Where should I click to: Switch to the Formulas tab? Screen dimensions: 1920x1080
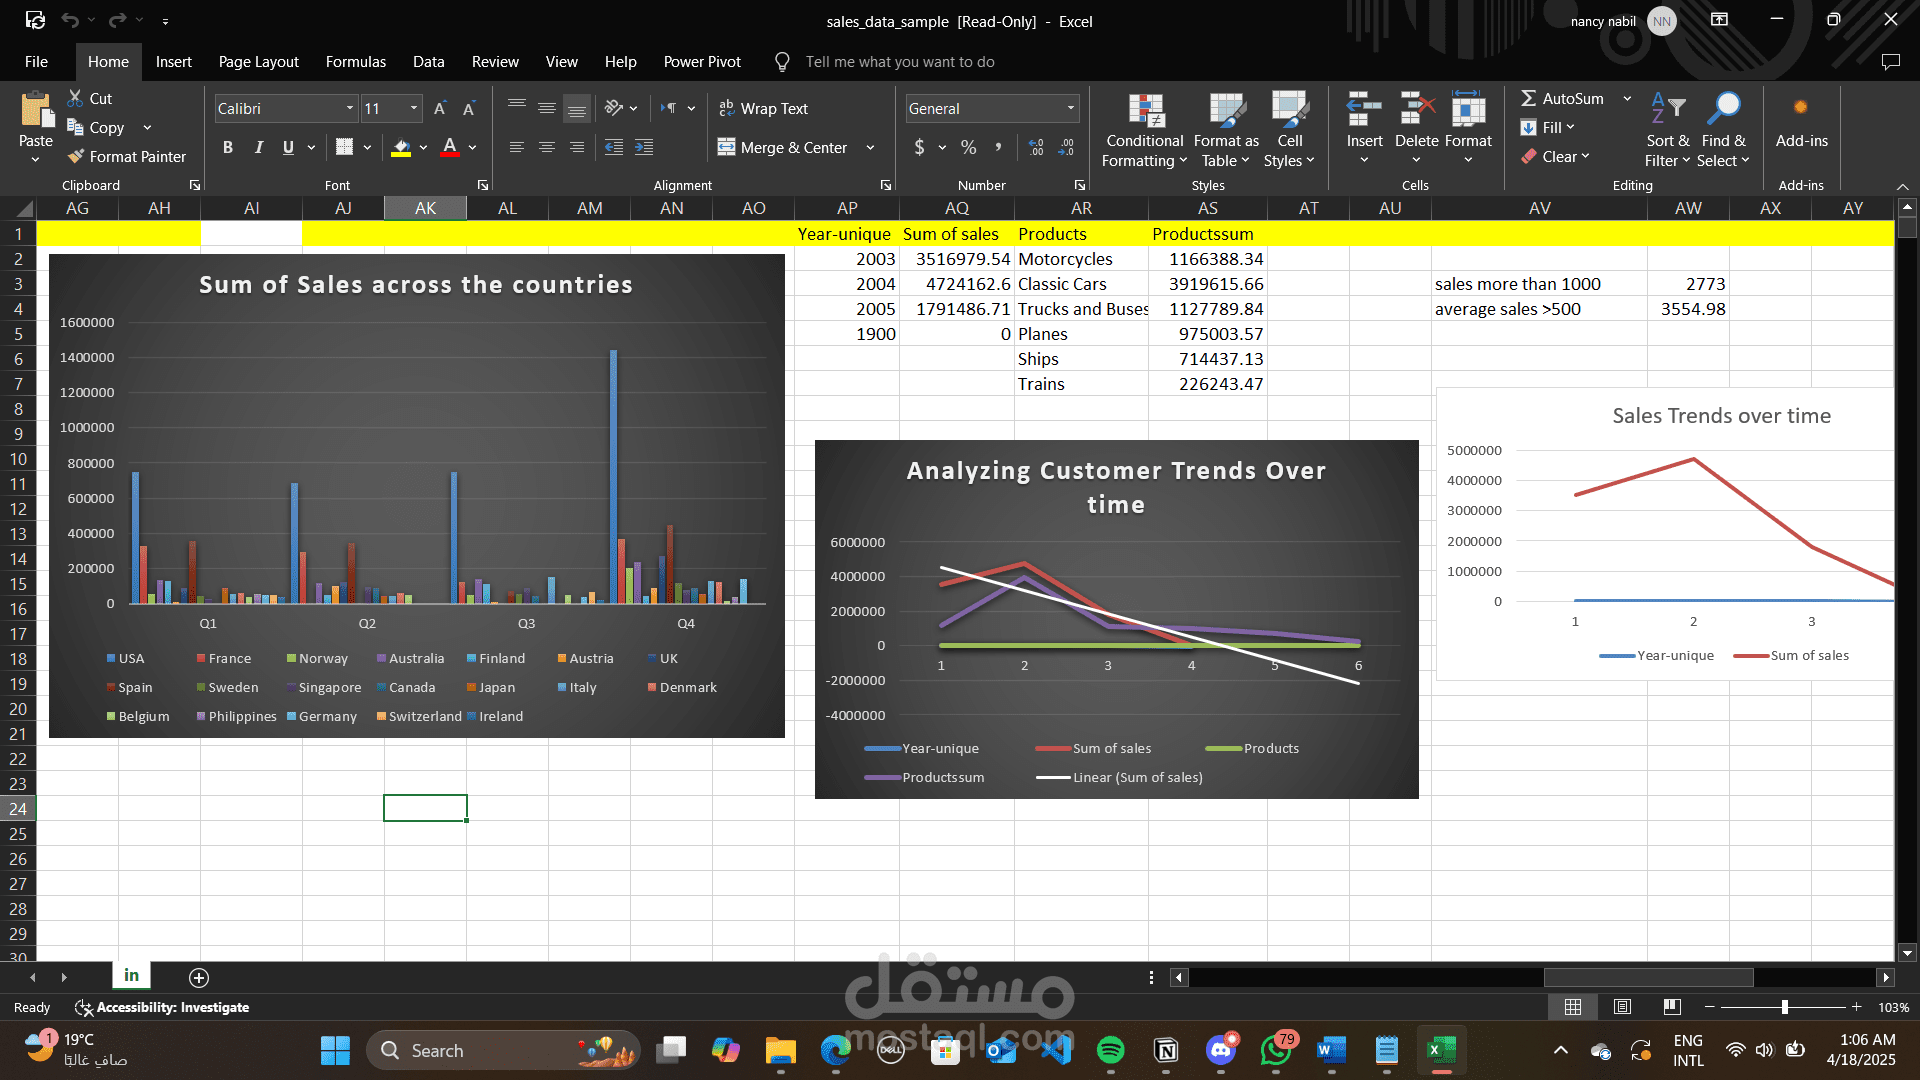click(355, 61)
